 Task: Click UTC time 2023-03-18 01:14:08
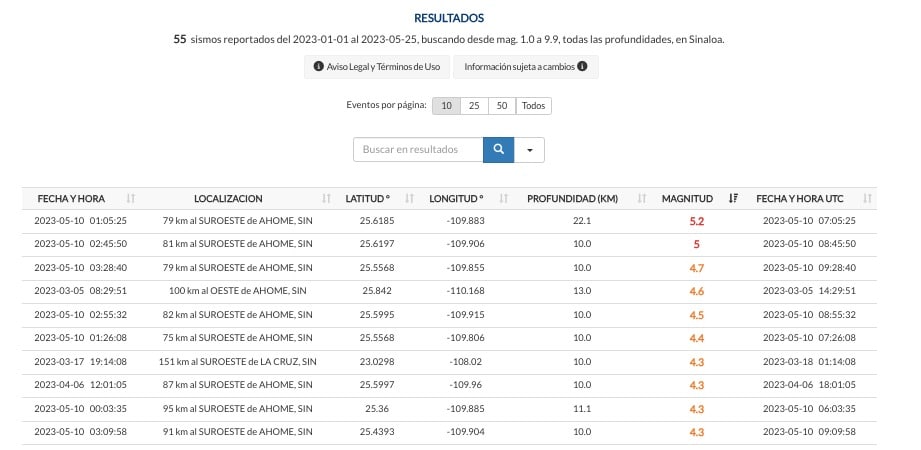click(809, 361)
